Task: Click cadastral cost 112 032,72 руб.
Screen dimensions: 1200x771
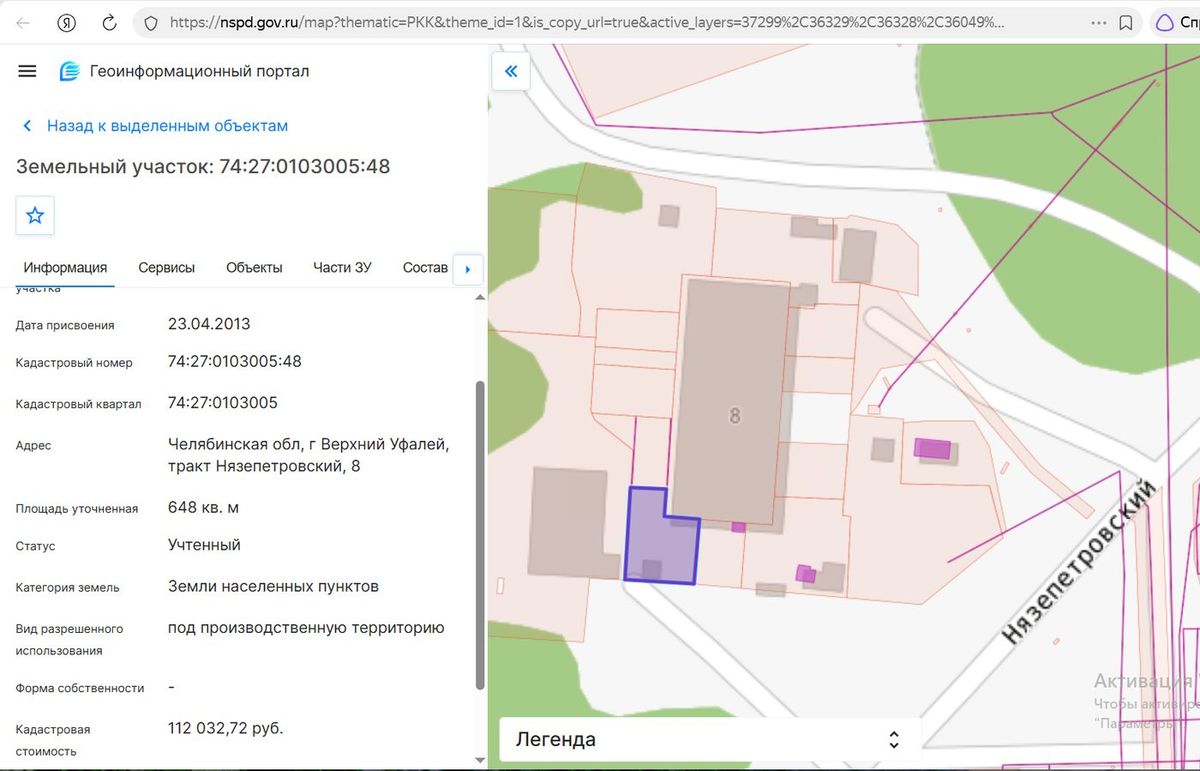Action: tap(226, 728)
